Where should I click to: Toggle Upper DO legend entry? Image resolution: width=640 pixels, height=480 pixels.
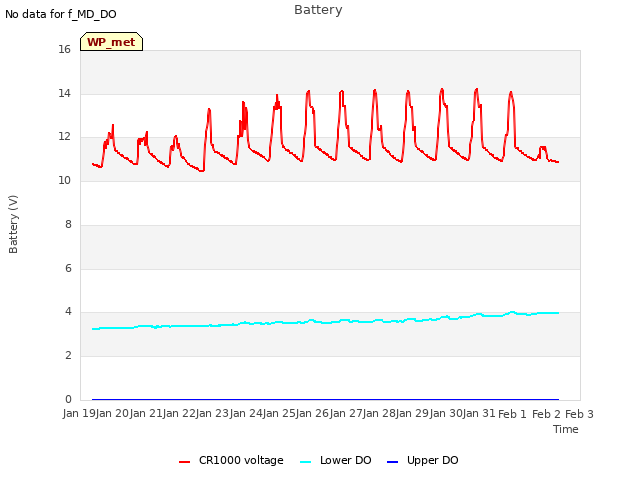[422, 460]
